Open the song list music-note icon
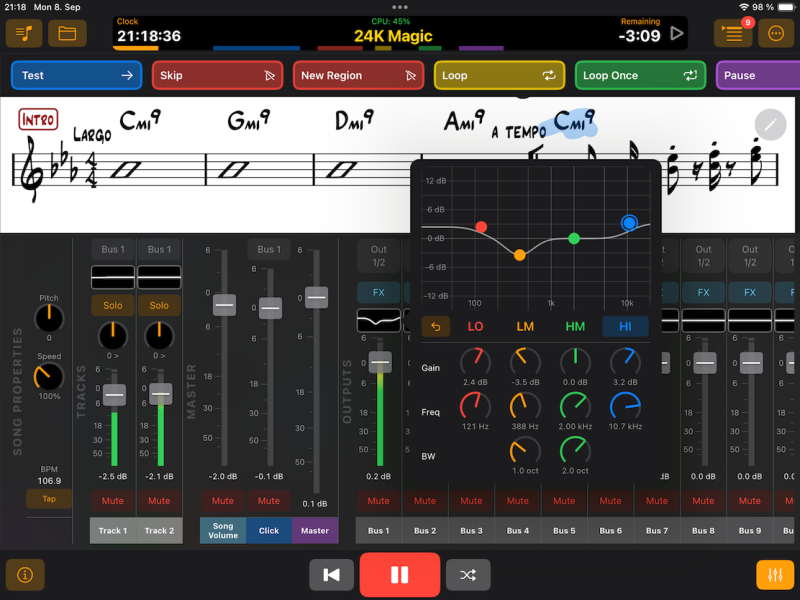800x600 pixels. [24, 33]
